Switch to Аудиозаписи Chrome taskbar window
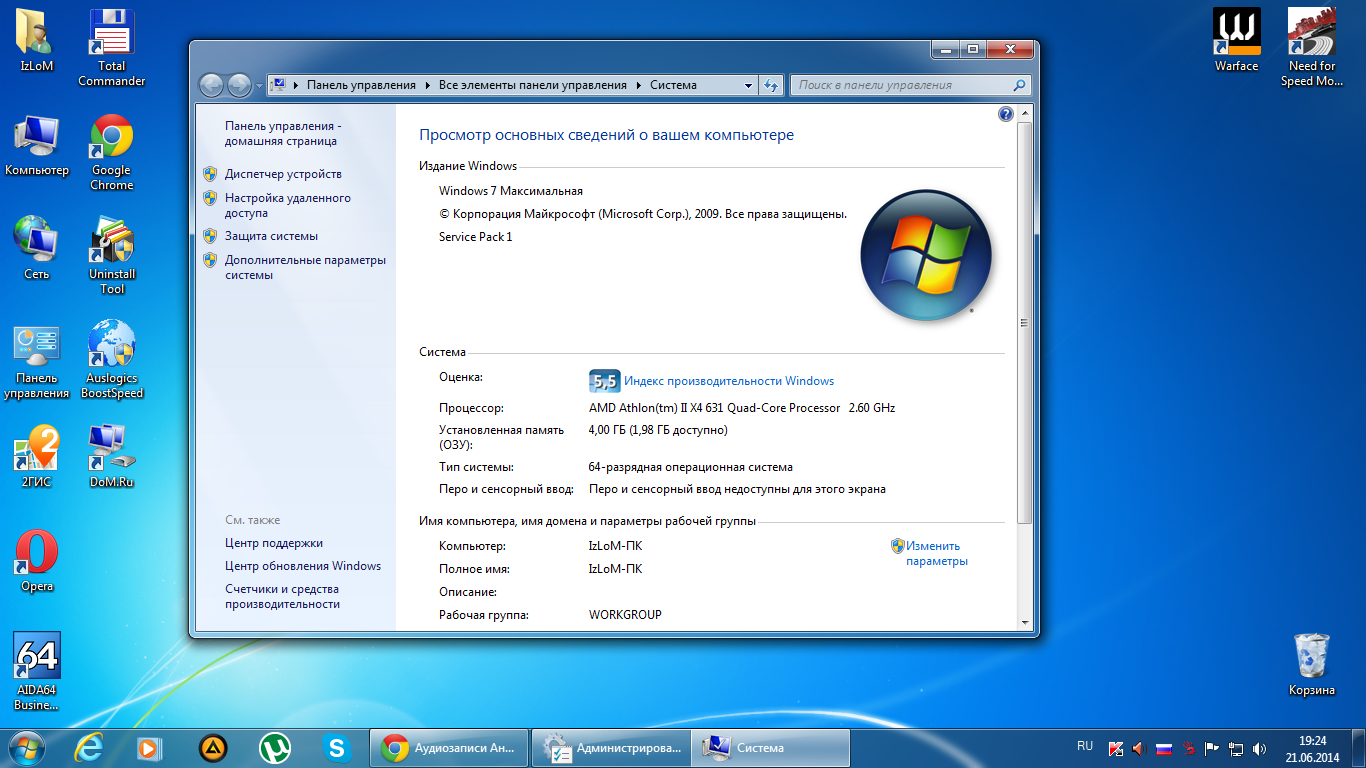 pos(449,748)
